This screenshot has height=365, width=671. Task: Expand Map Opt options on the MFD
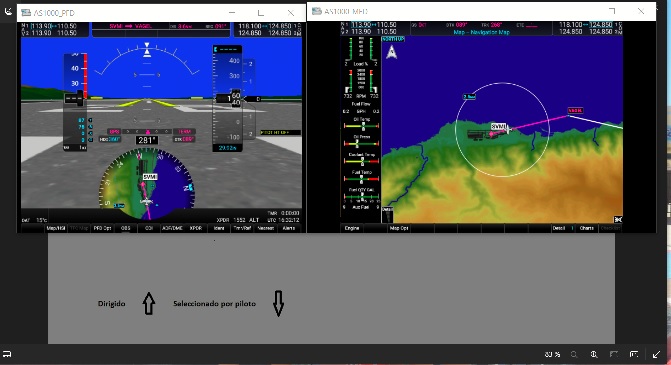point(399,228)
